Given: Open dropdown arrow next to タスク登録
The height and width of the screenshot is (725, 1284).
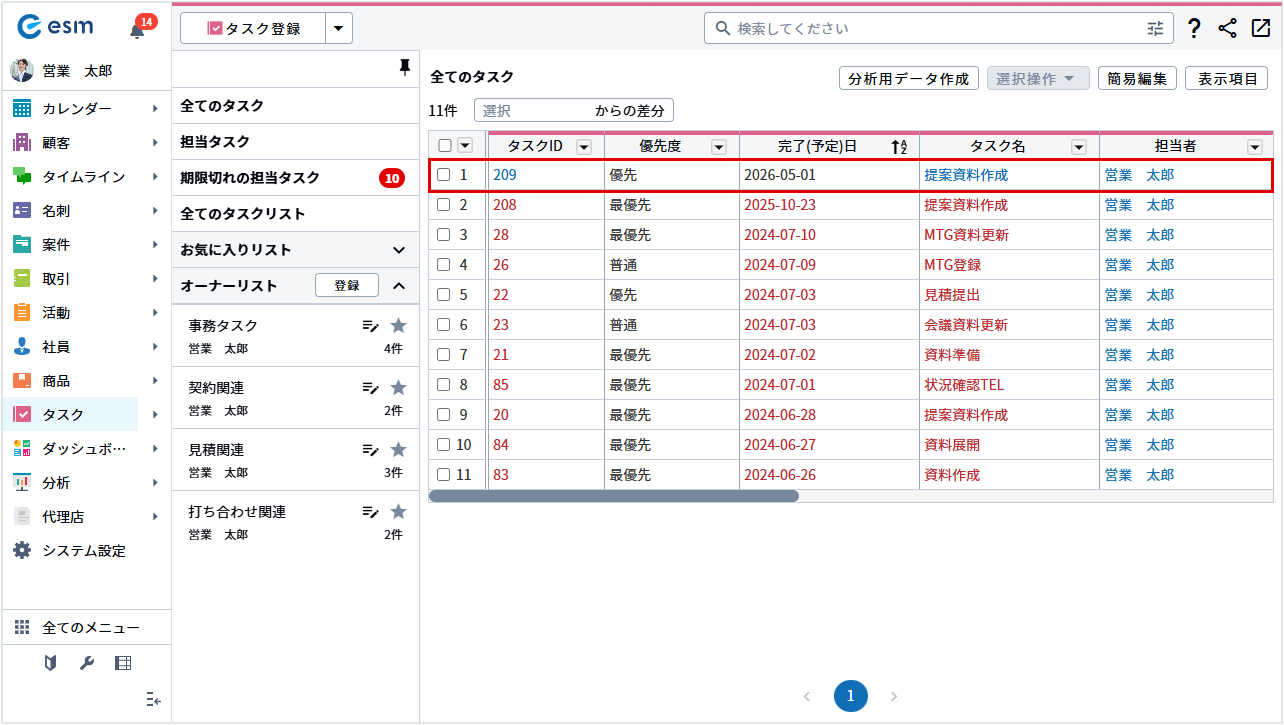Looking at the screenshot, I should tap(339, 29).
